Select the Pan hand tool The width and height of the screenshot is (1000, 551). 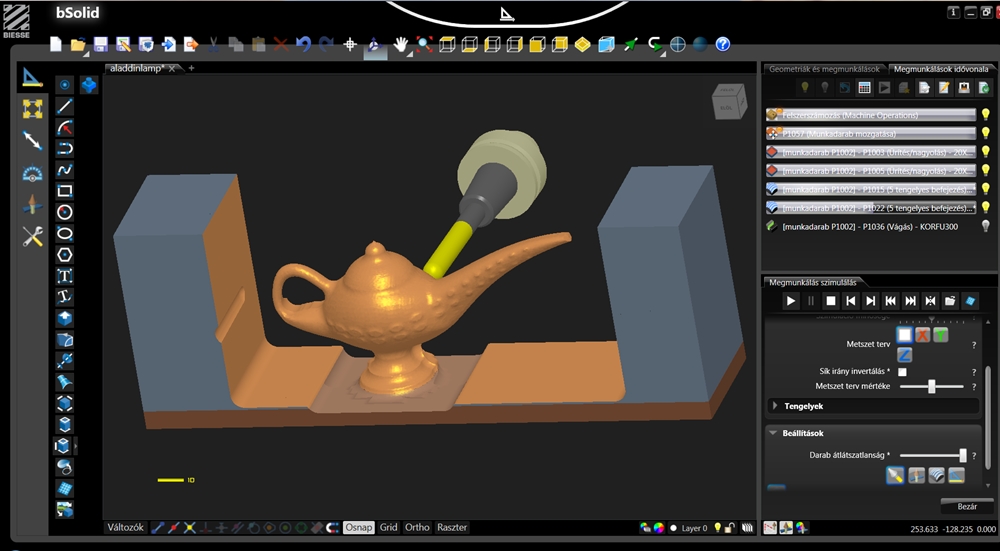tap(400, 44)
